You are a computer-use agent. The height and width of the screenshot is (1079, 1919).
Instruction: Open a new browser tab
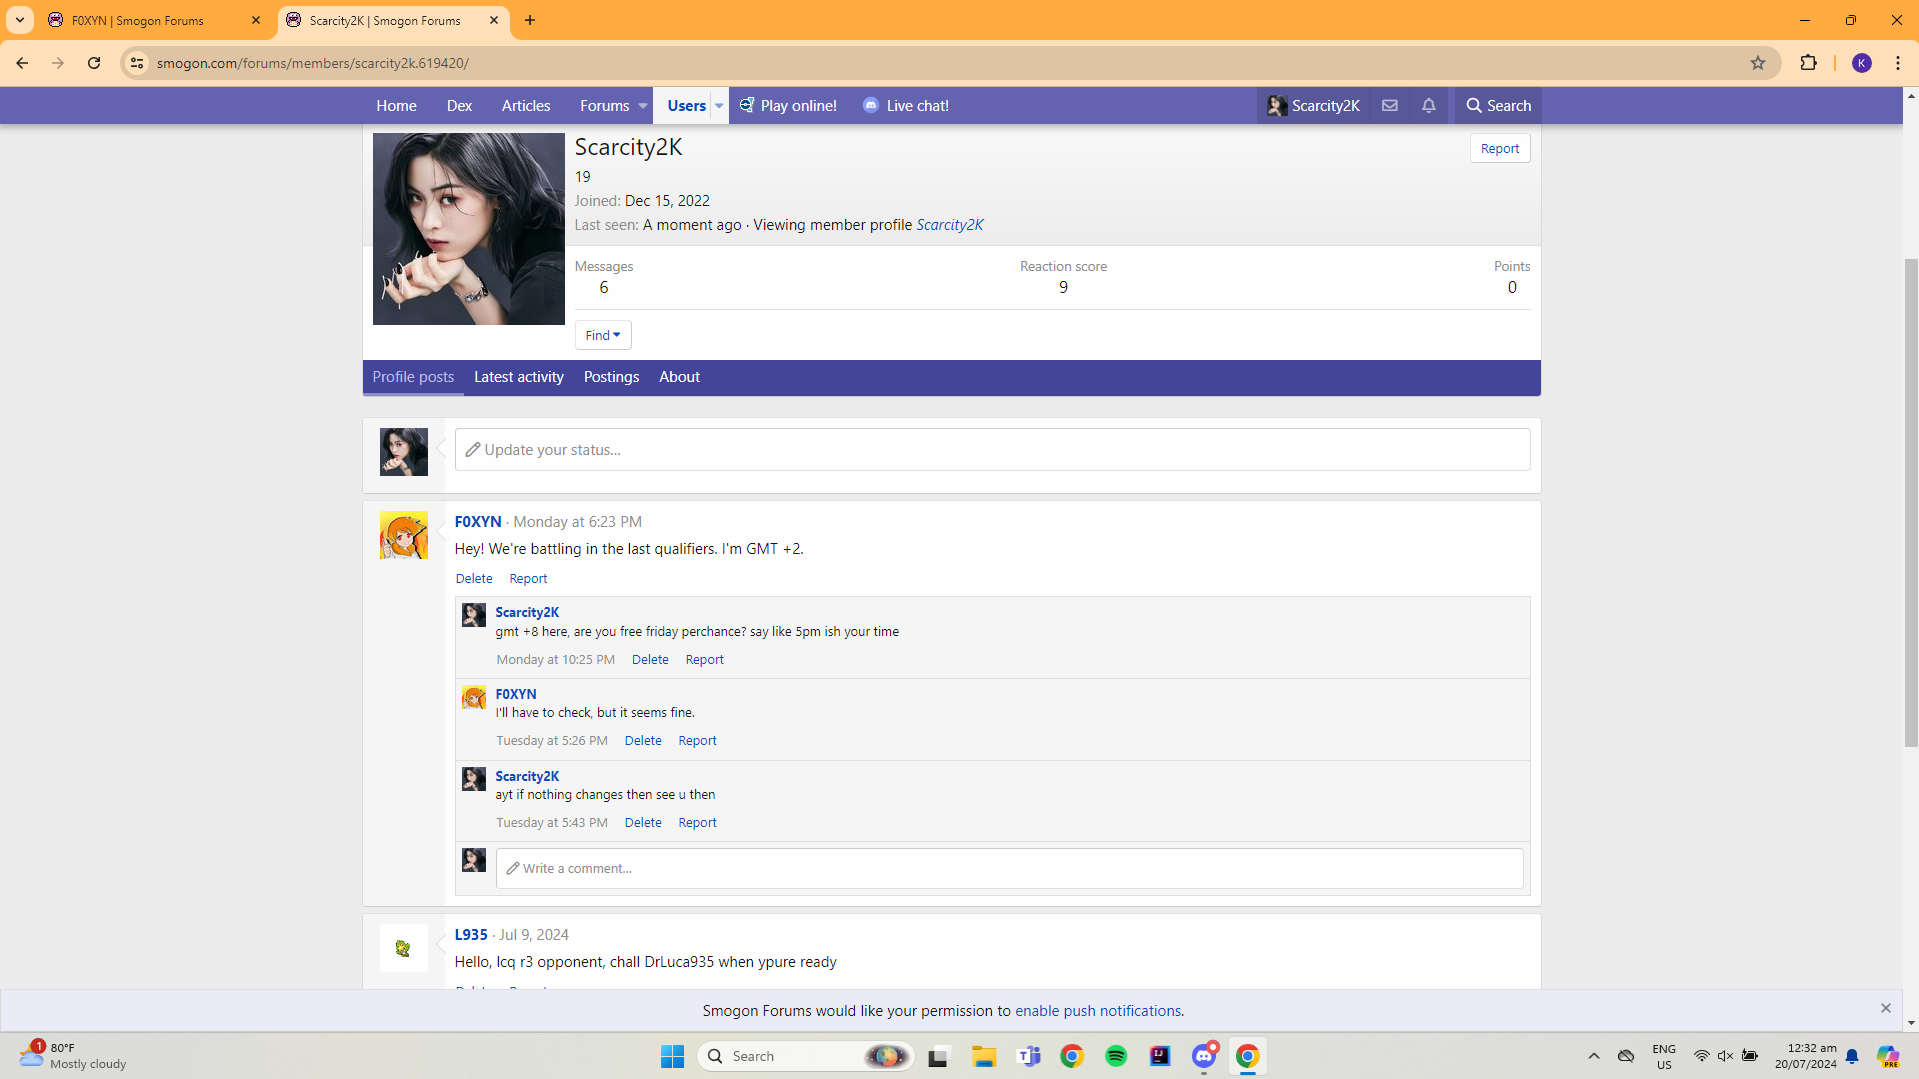[x=530, y=20]
